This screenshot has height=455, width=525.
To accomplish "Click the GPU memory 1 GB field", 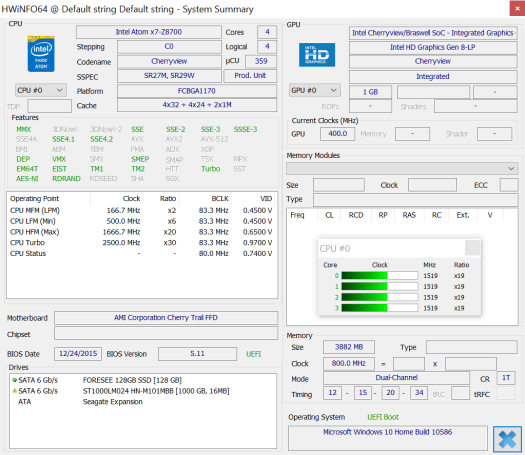I will (370, 92).
